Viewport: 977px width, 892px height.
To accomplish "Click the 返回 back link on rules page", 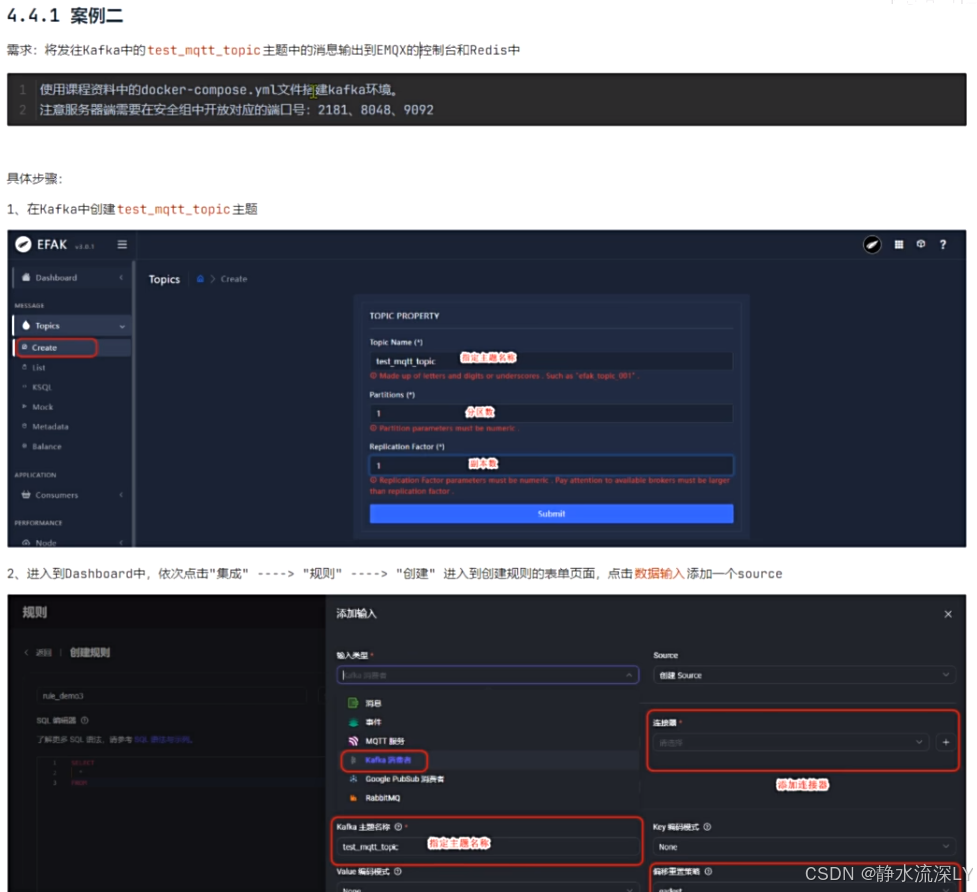I will coord(40,653).
